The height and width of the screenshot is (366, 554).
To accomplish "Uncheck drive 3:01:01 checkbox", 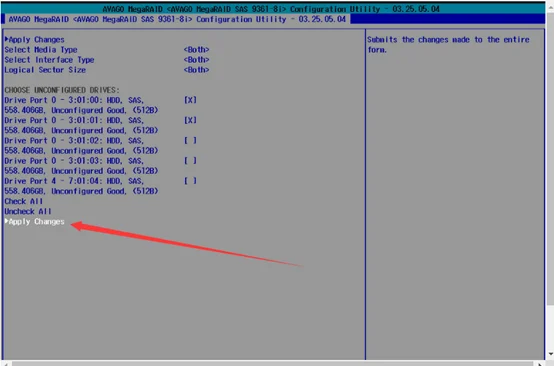I will pyautogui.click(x=190, y=120).
